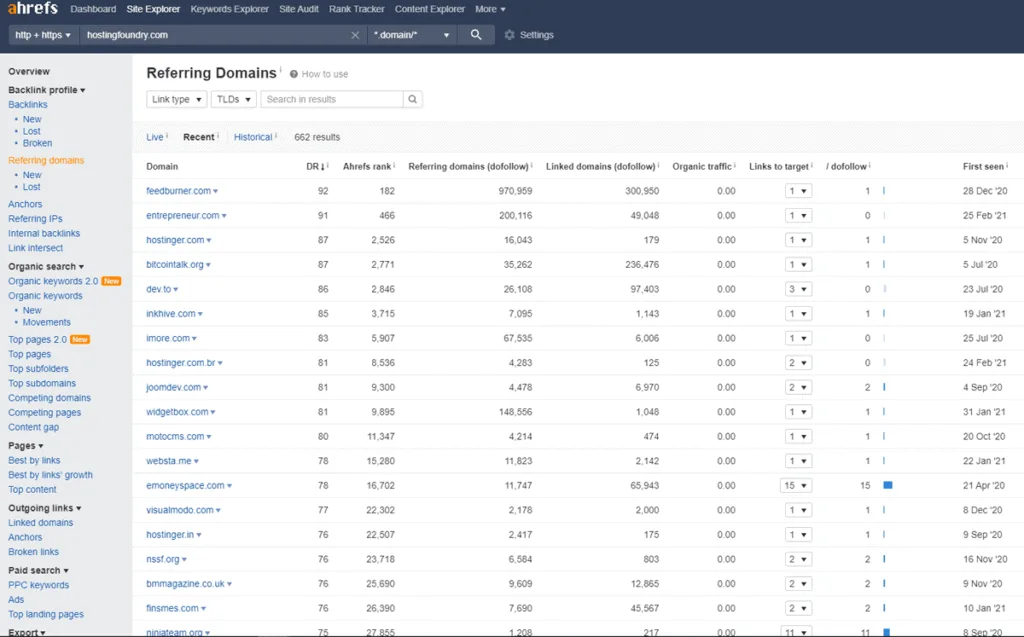Open Linked domains under Outgoing links
The width and height of the screenshot is (1024, 637).
40,523
